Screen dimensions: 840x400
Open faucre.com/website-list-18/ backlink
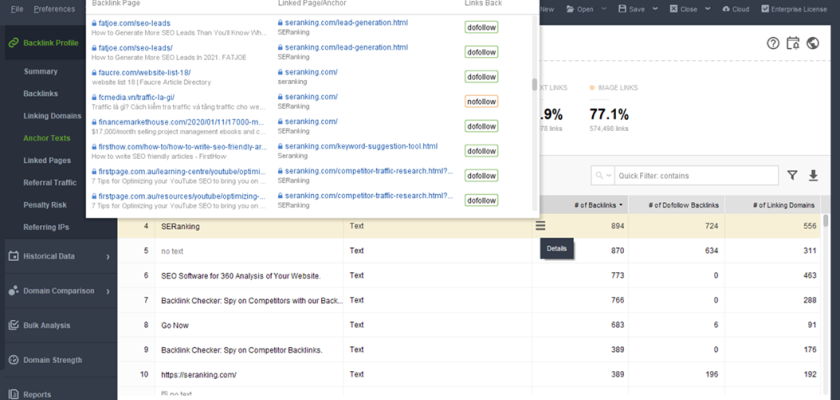(145, 72)
